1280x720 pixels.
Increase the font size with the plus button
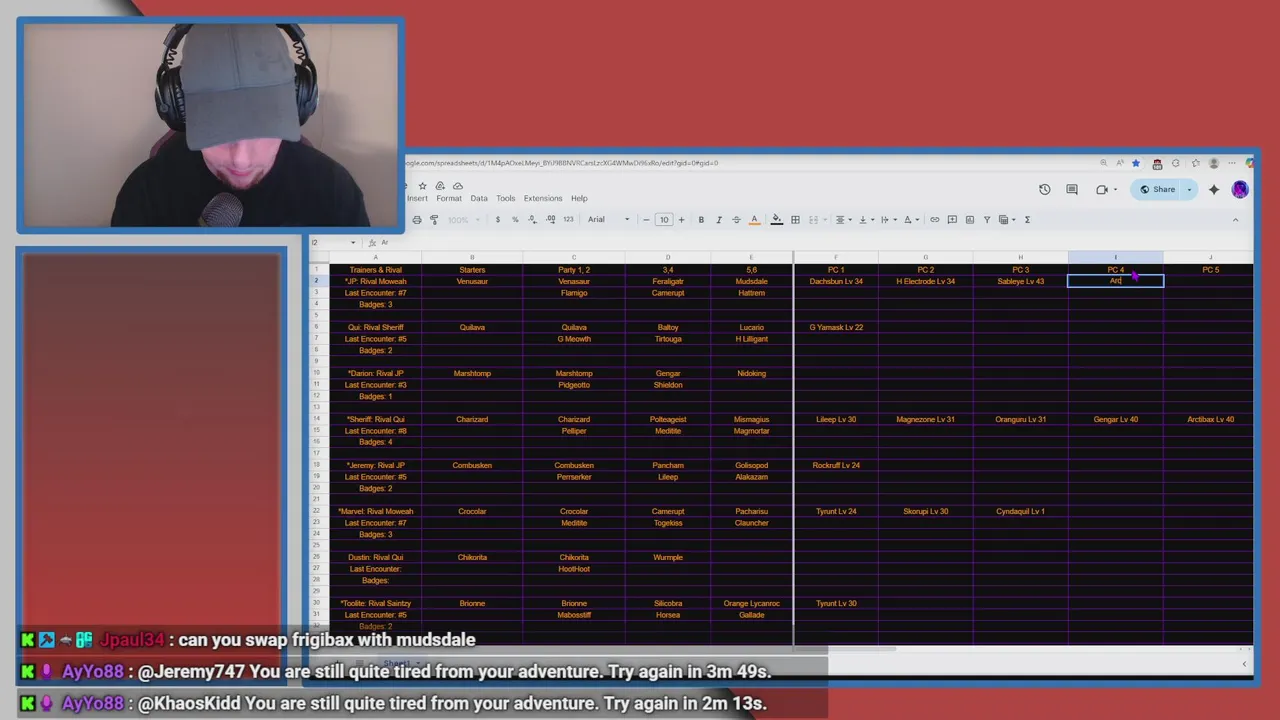pyautogui.click(x=681, y=219)
